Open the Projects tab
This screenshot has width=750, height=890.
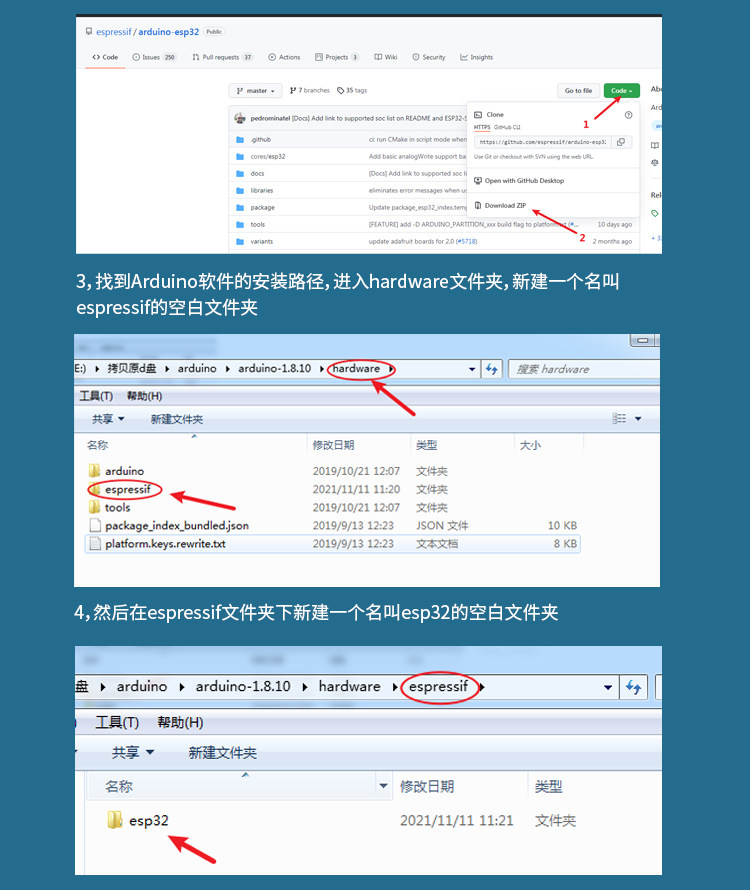(x=337, y=57)
